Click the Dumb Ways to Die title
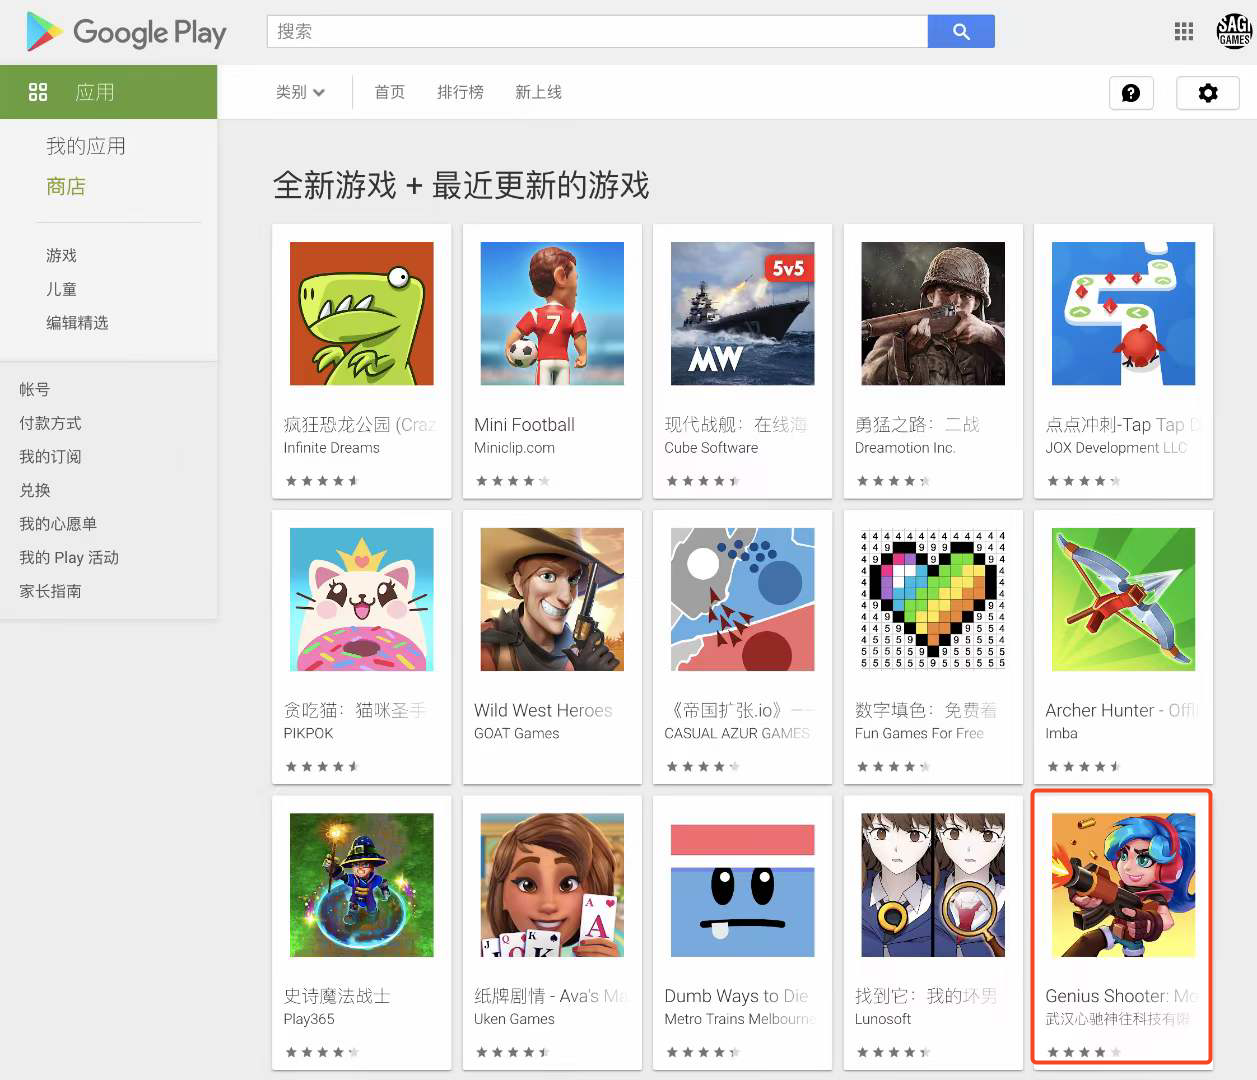 736,996
